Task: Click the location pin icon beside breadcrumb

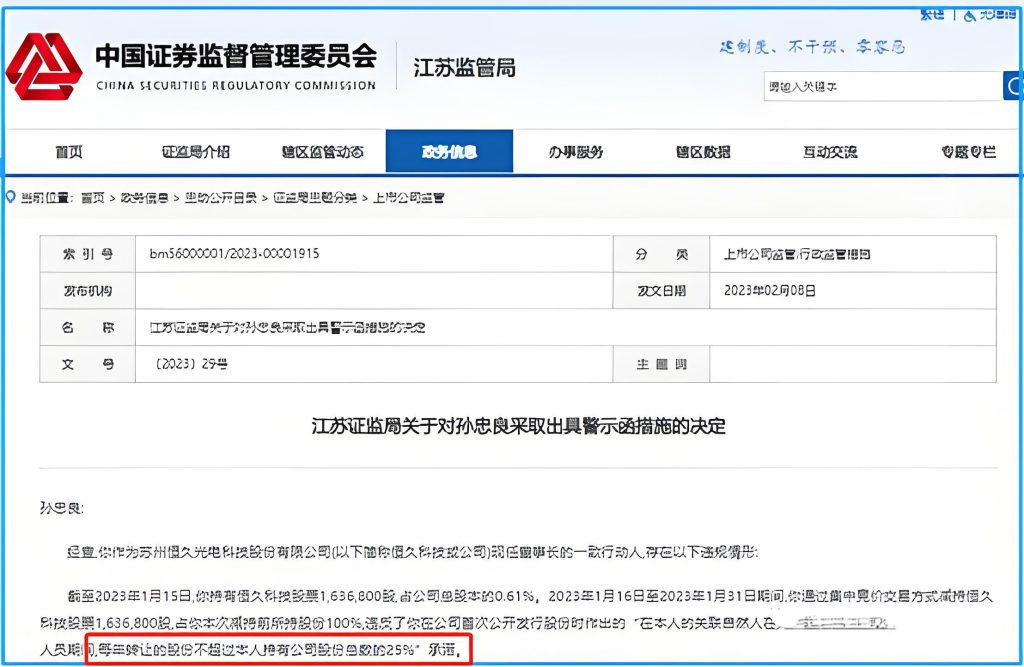Action: point(11,197)
